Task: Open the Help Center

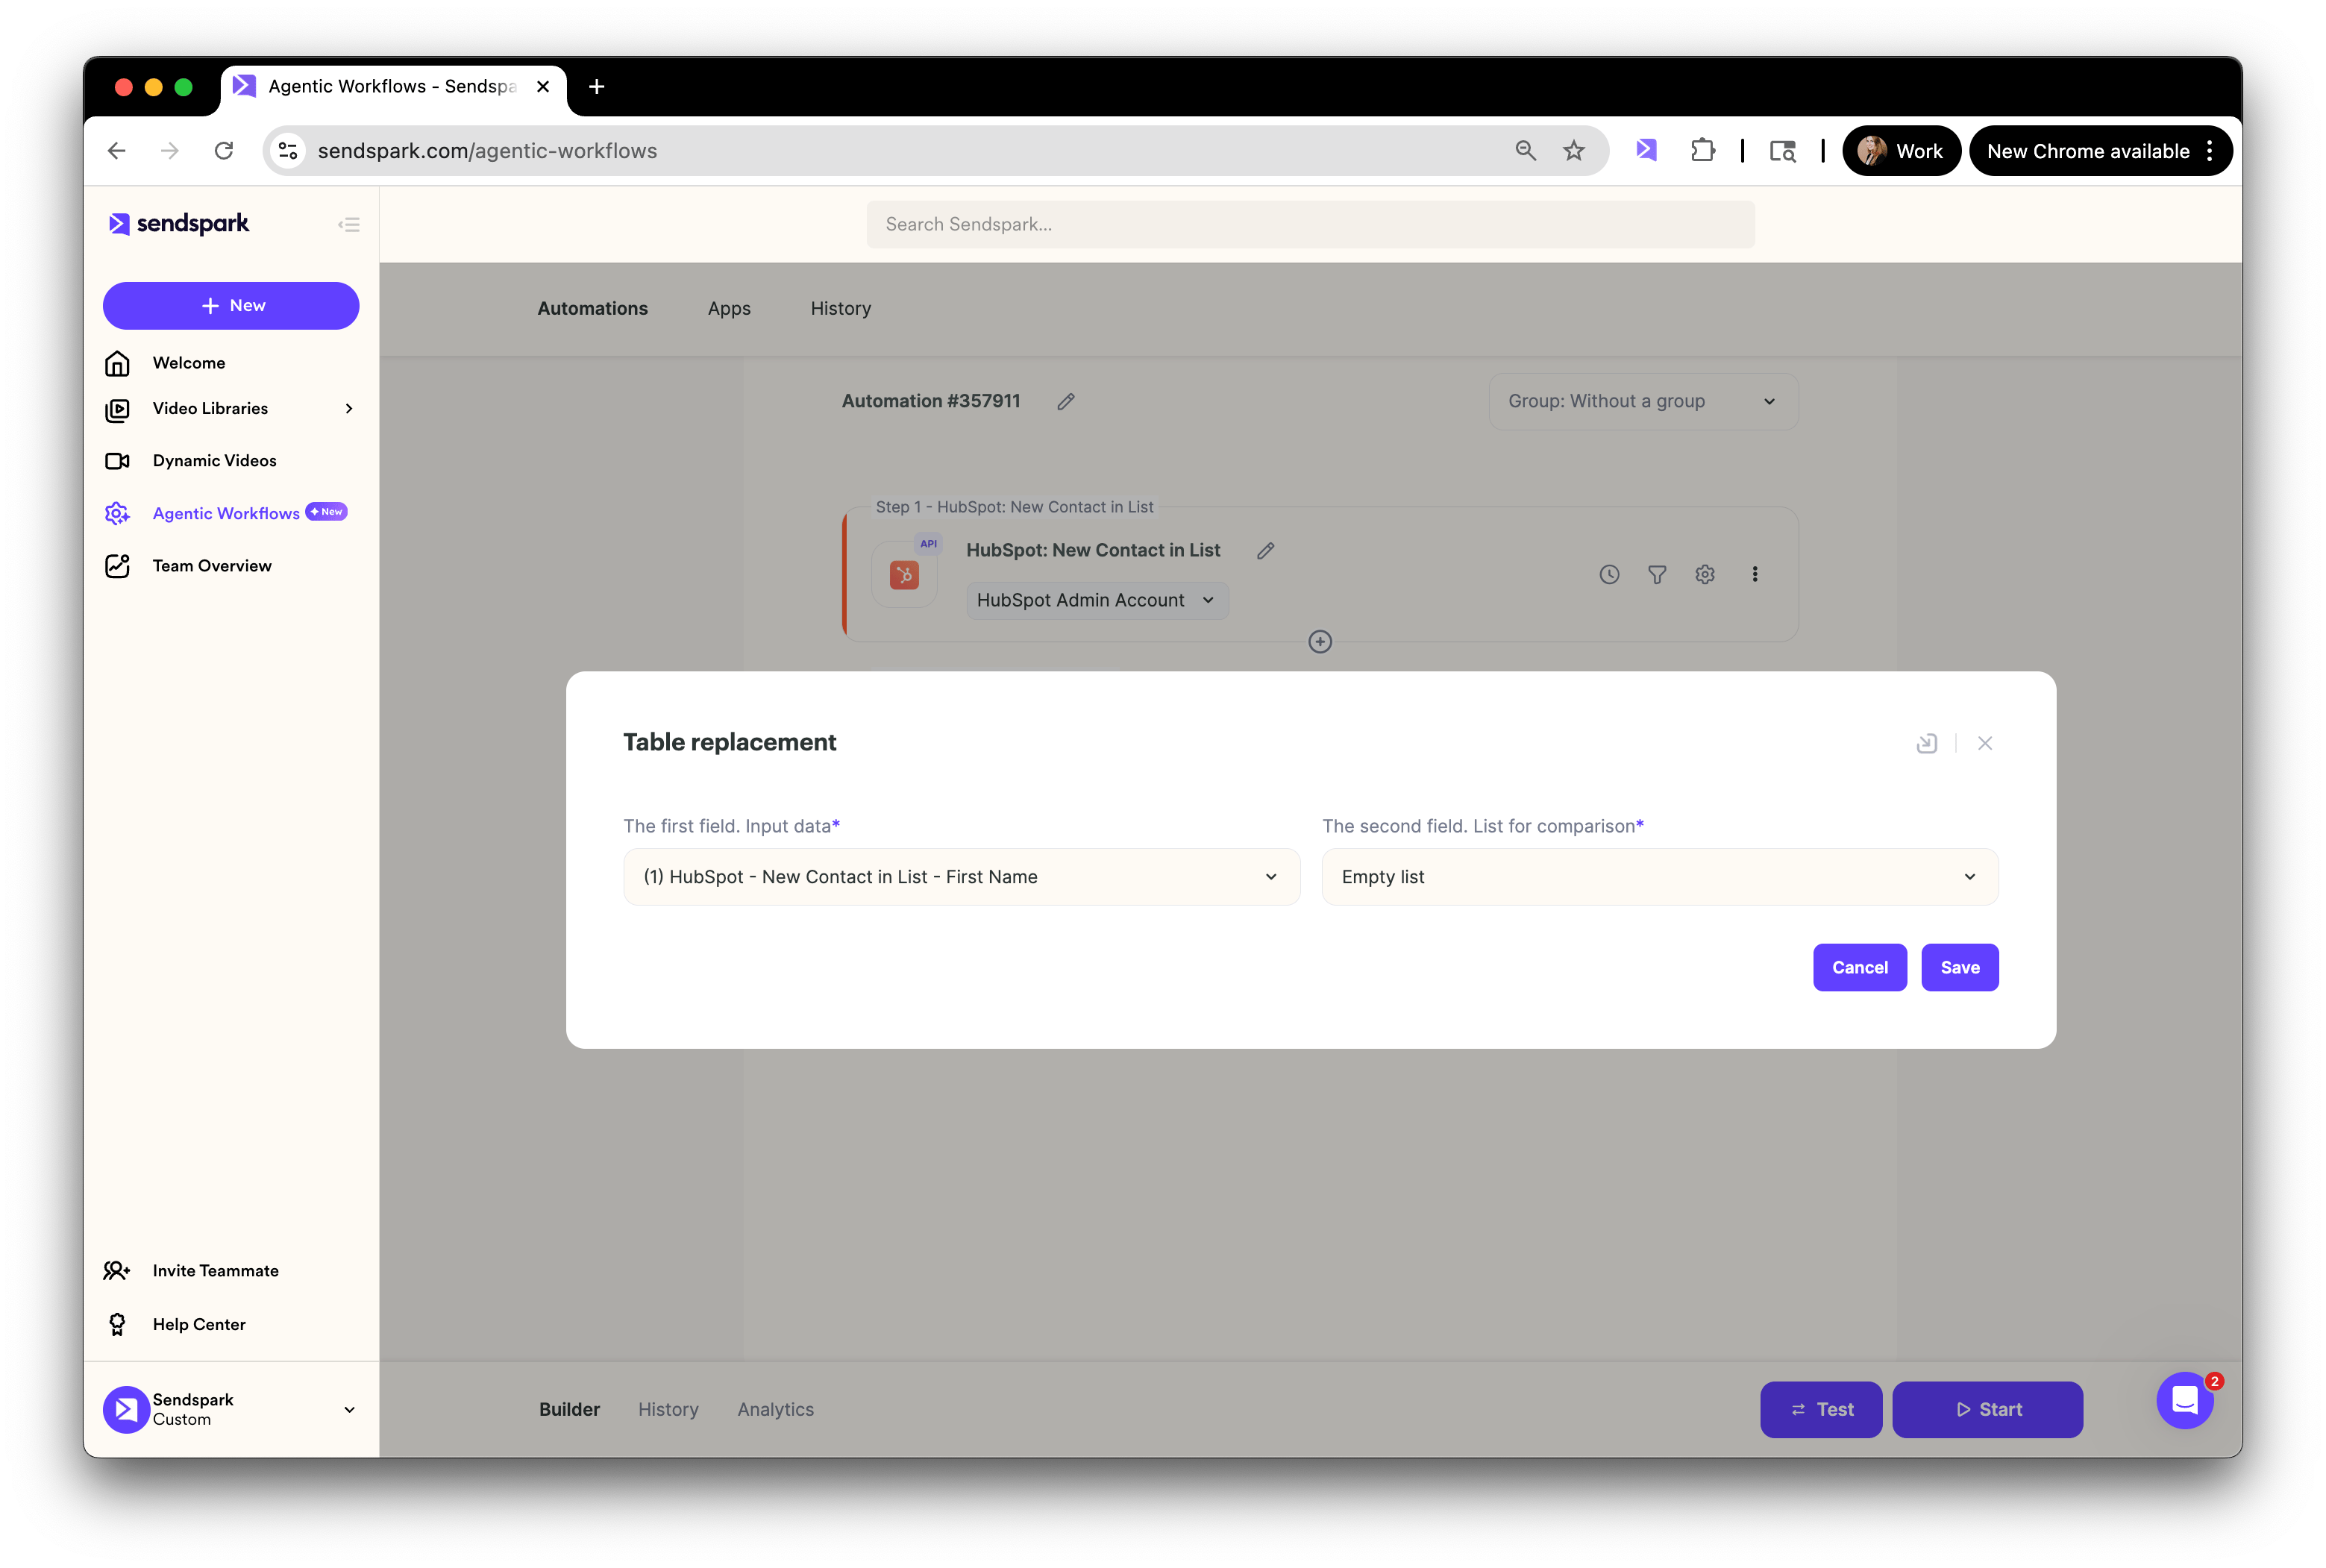Action: point(199,1324)
